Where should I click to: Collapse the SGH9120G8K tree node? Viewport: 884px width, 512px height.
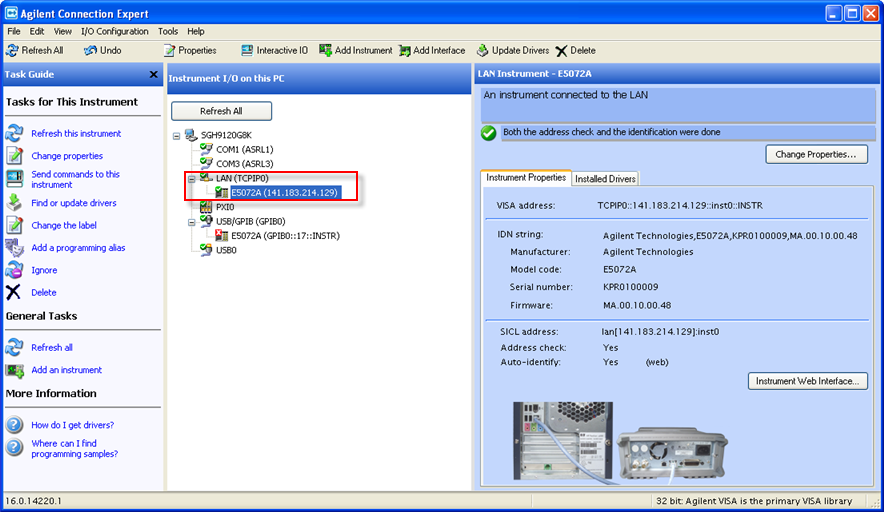point(176,136)
